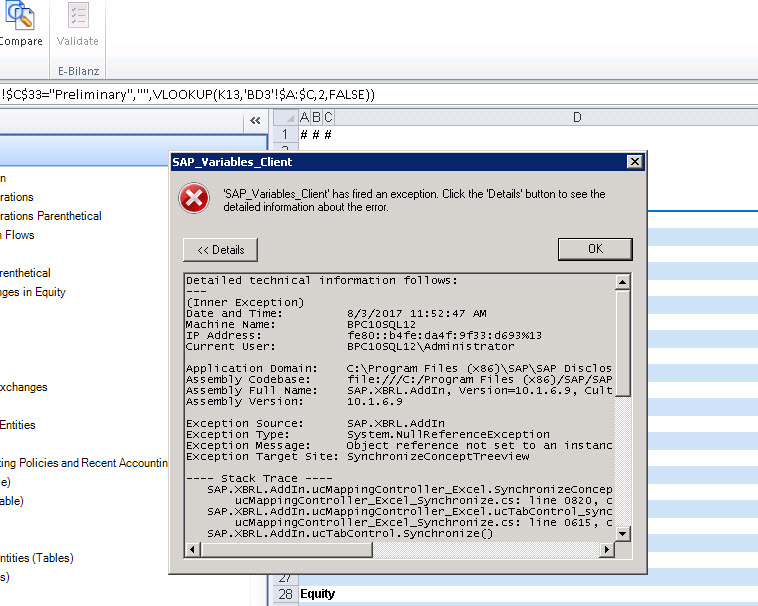Collapse error details with Details button
This screenshot has height=606, width=758.
[x=220, y=250]
